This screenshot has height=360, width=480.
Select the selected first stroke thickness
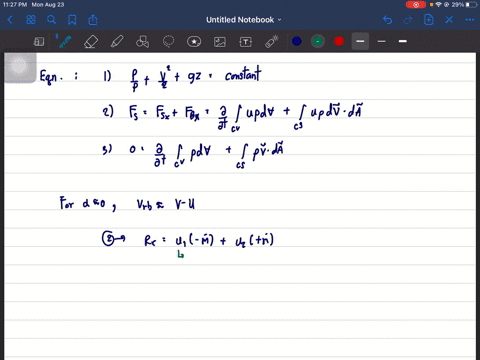coord(360,41)
